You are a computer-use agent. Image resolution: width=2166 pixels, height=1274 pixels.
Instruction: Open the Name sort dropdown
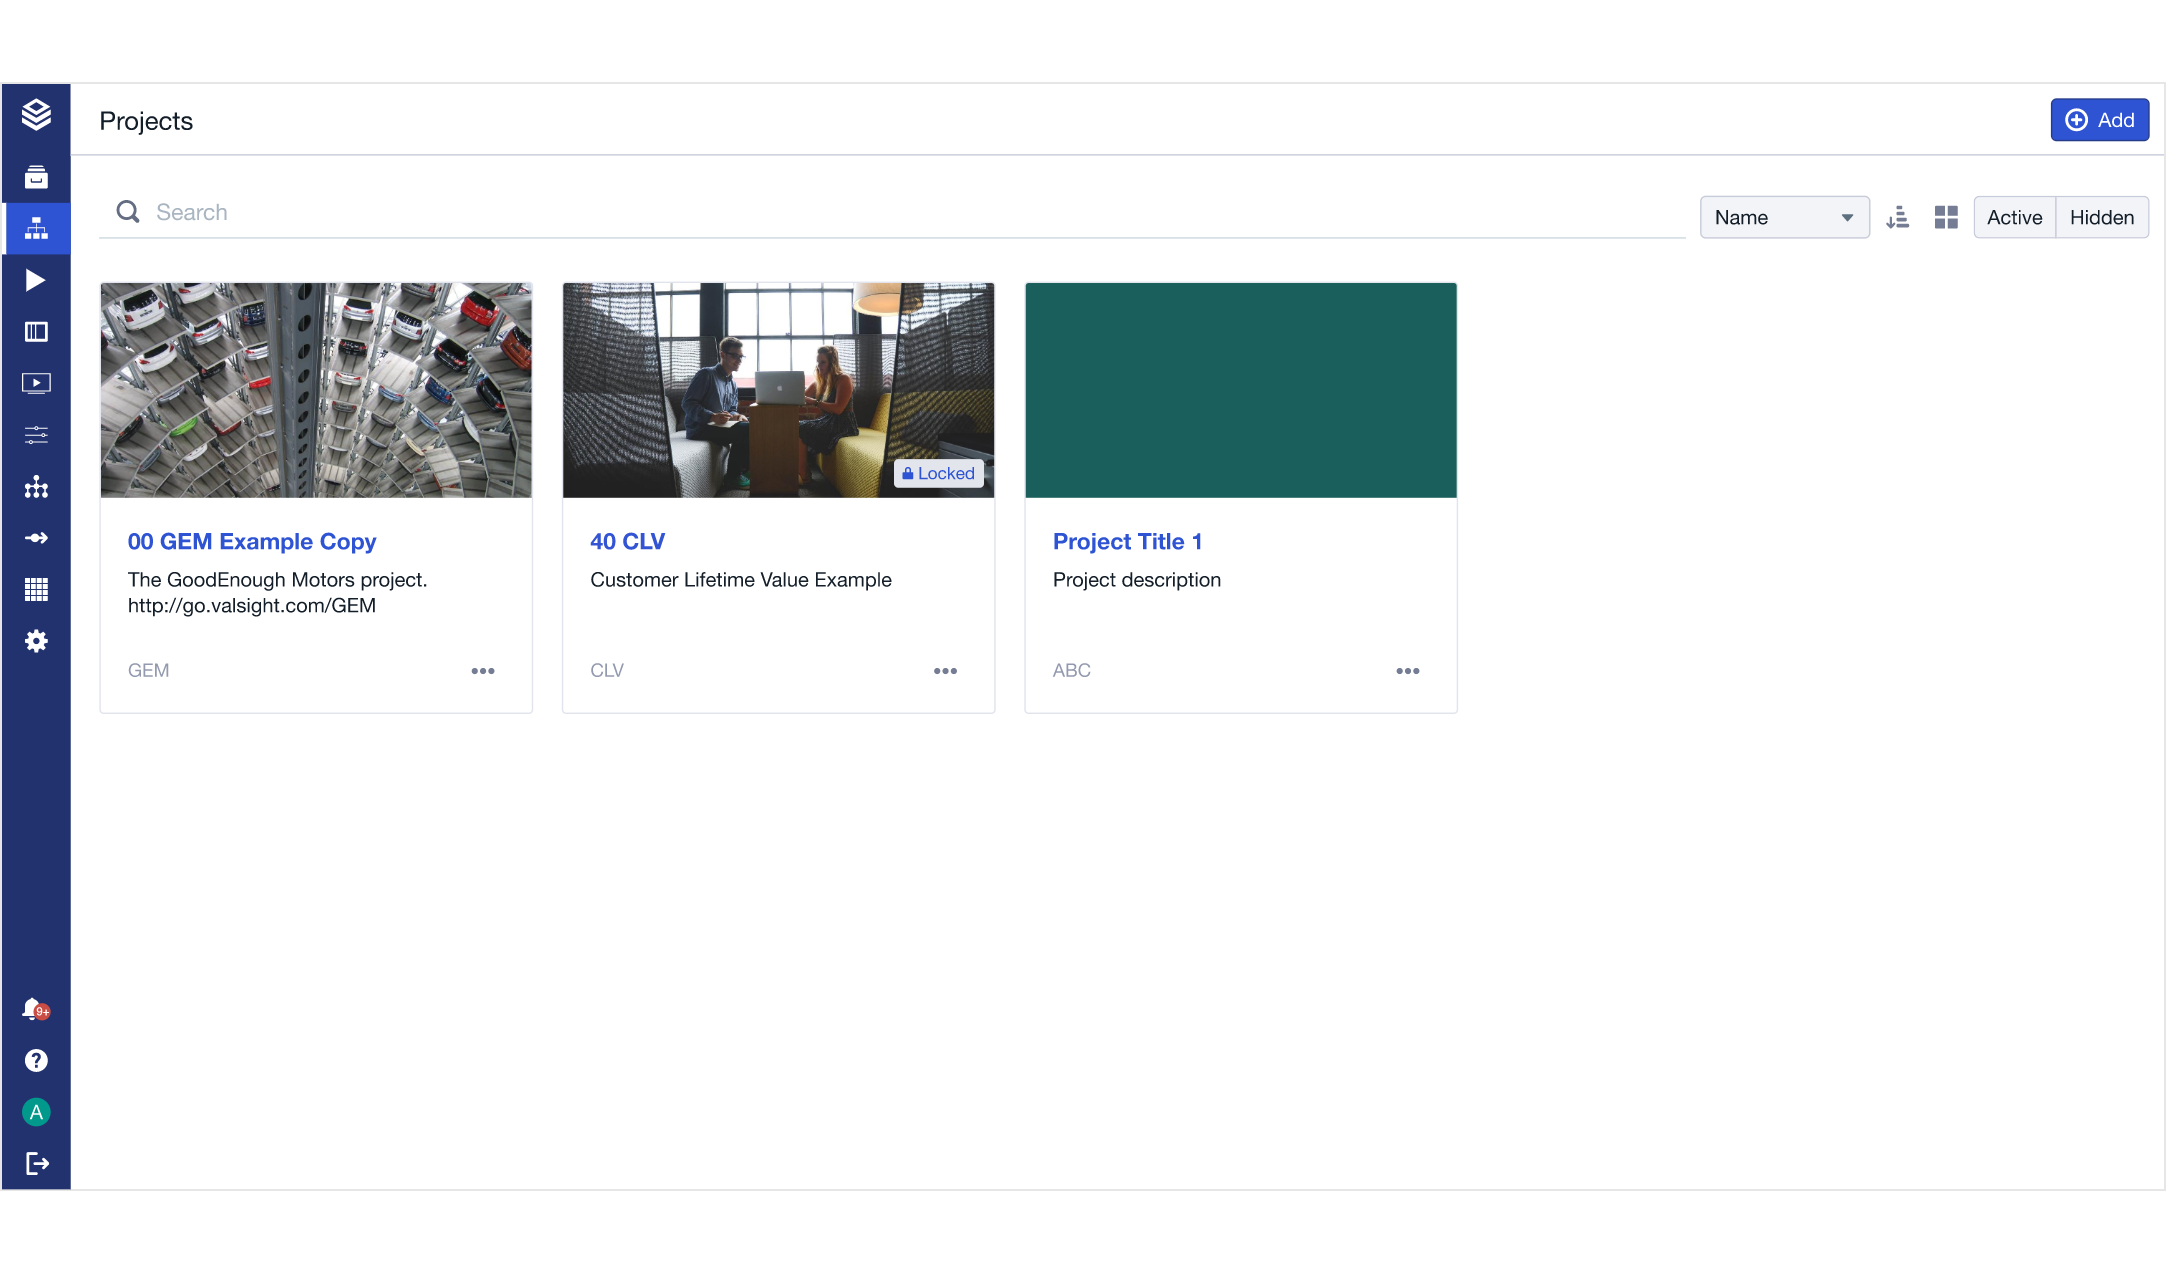tap(1784, 217)
